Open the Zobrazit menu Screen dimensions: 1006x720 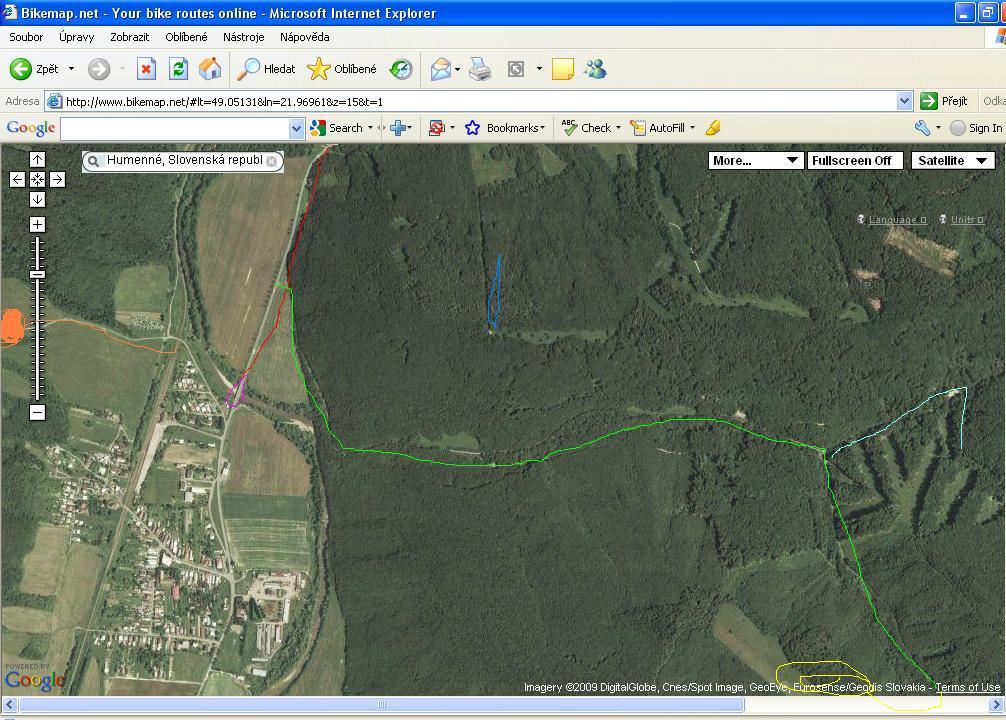129,37
